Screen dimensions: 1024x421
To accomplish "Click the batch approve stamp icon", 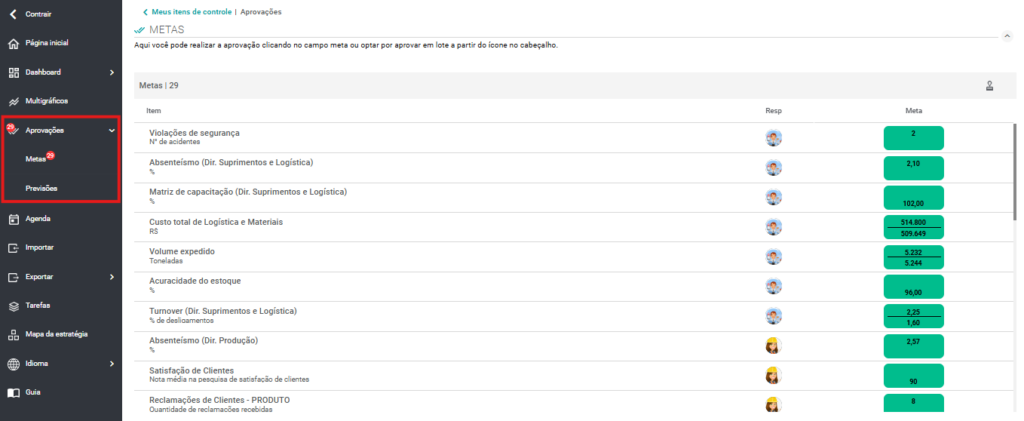I will [989, 86].
